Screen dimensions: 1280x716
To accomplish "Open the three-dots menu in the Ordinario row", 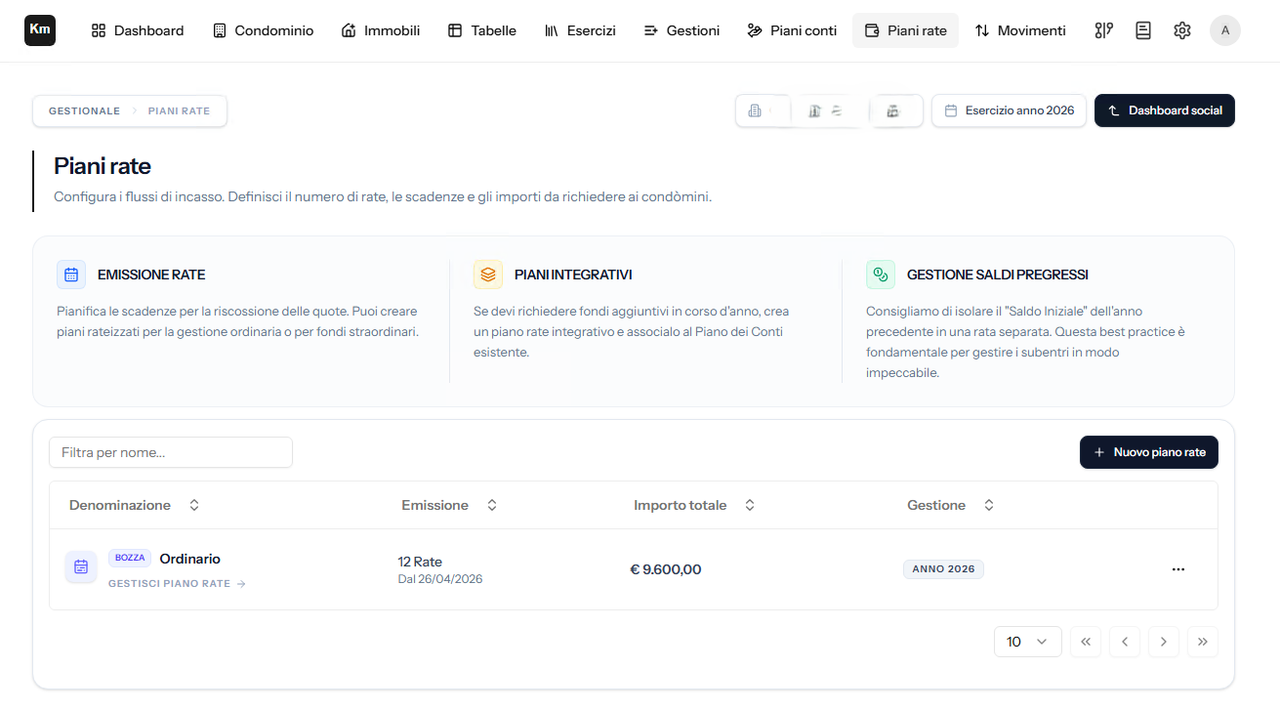I will [x=1178, y=569].
